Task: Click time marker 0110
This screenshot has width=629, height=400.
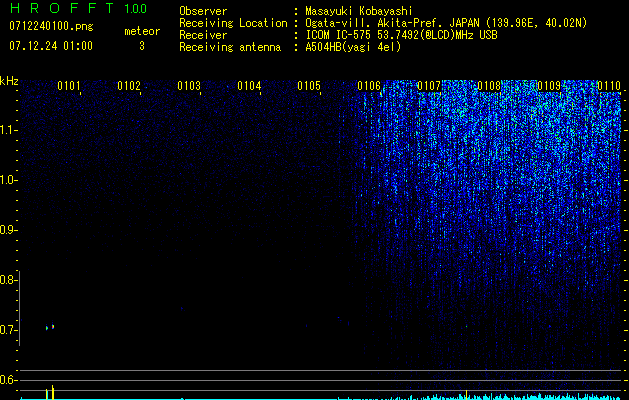Action: coord(609,86)
